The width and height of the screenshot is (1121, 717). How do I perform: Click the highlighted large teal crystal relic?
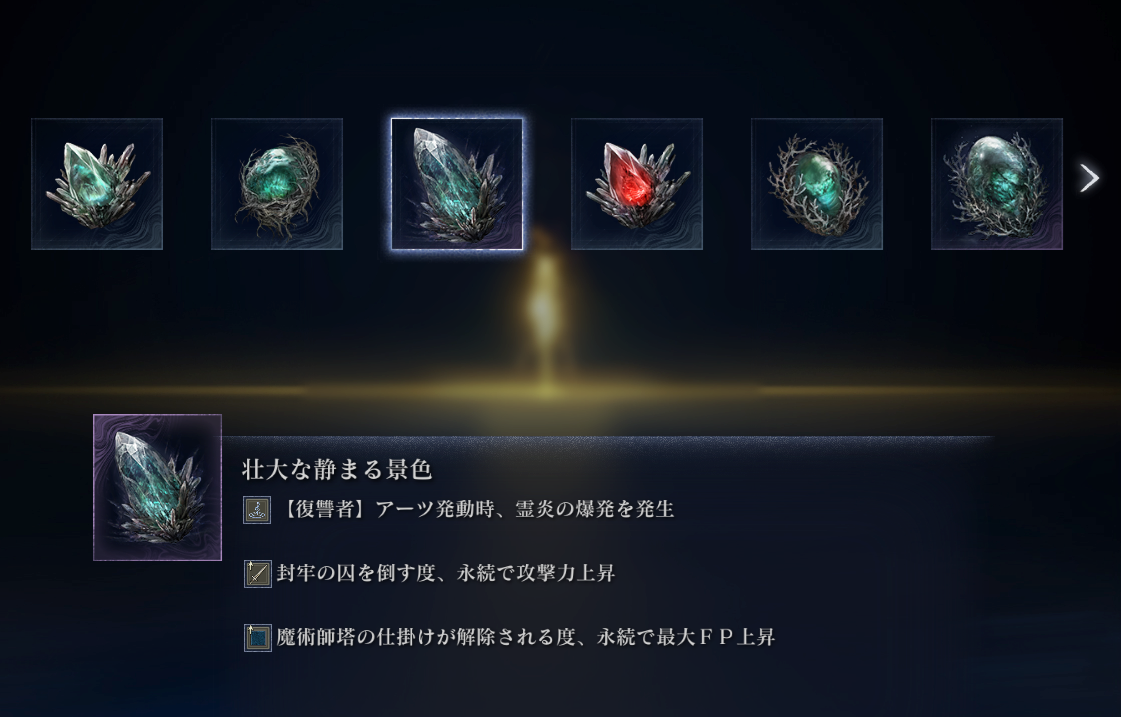(457, 184)
